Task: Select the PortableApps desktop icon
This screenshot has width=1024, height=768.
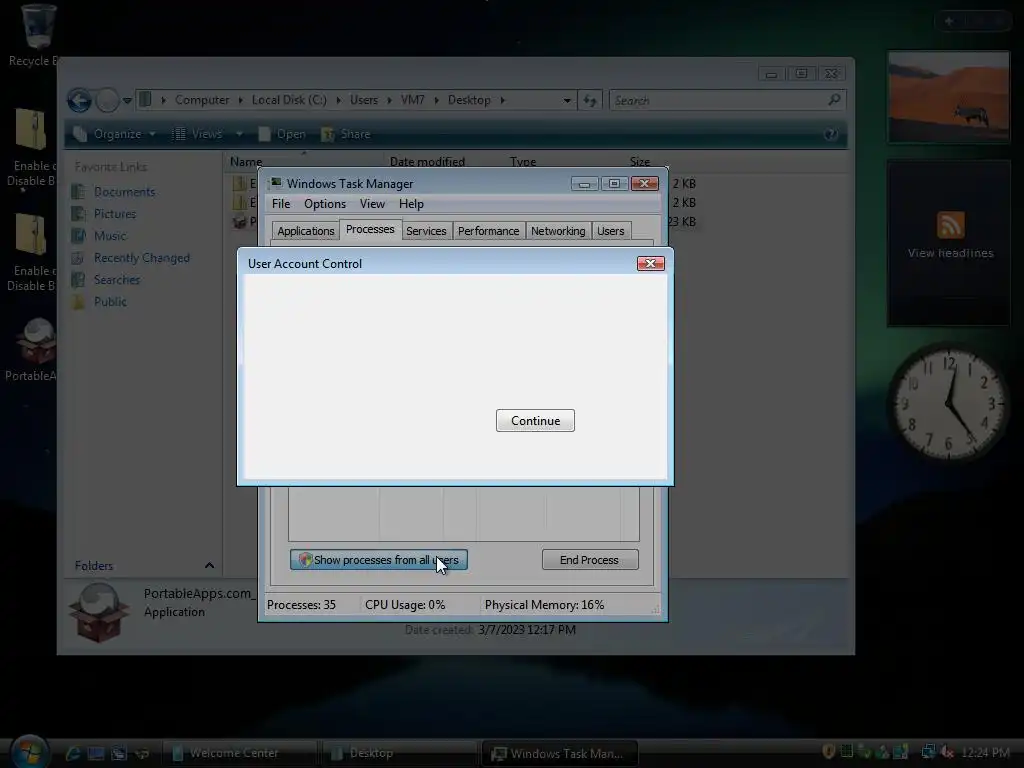Action: point(31,349)
